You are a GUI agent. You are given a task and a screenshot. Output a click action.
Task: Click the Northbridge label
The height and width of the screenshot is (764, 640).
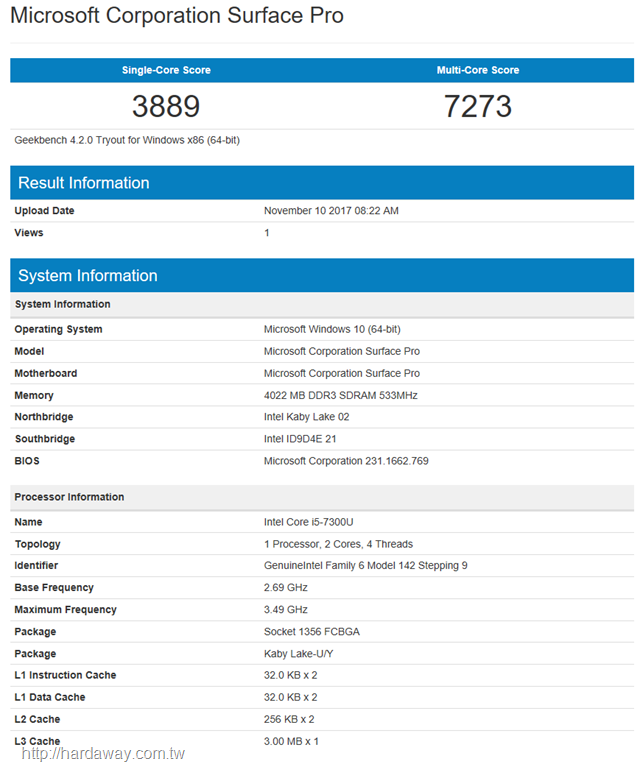pos(44,417)
